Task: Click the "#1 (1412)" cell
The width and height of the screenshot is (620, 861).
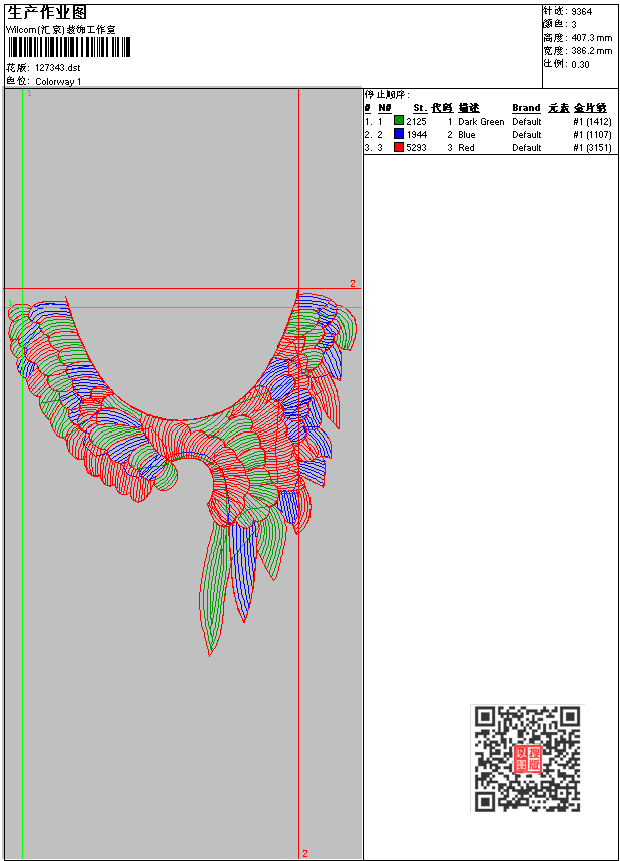Action: click(592, 121)
